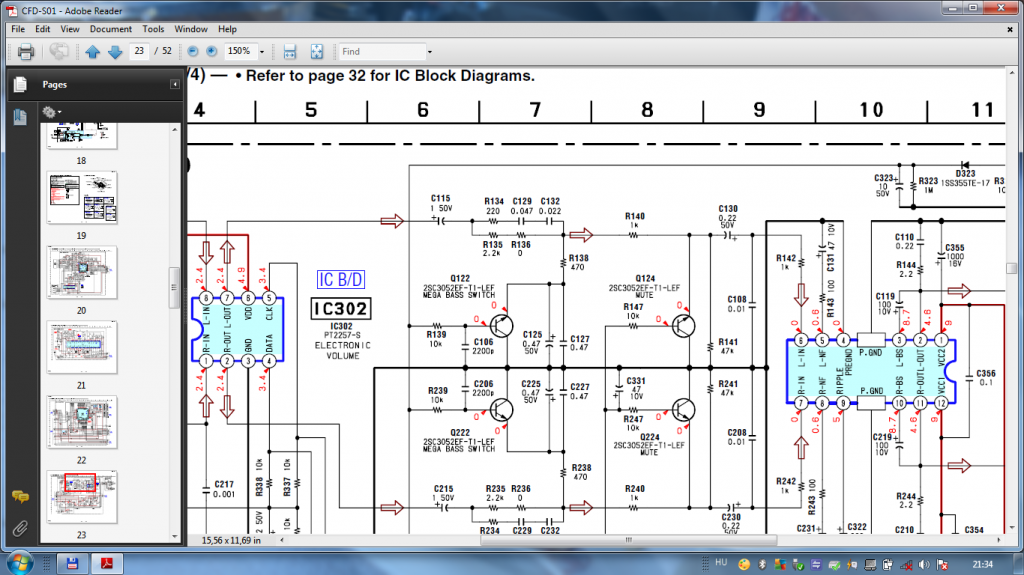This screenshot has width=1024, height=575.
Task: Select page 21 thumbnail
Action: point(82,348)
